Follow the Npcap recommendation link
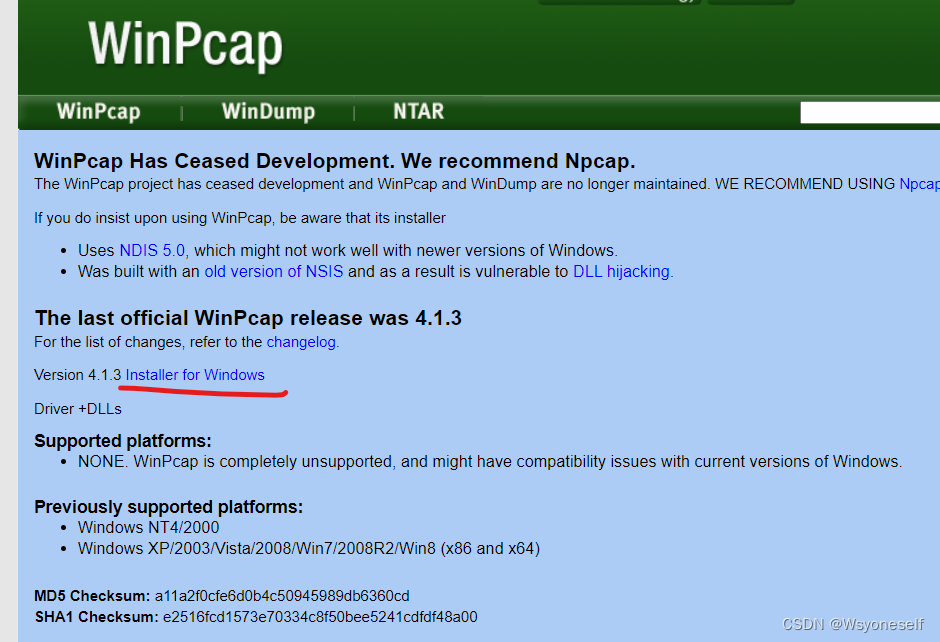 [x=920, y=183]
